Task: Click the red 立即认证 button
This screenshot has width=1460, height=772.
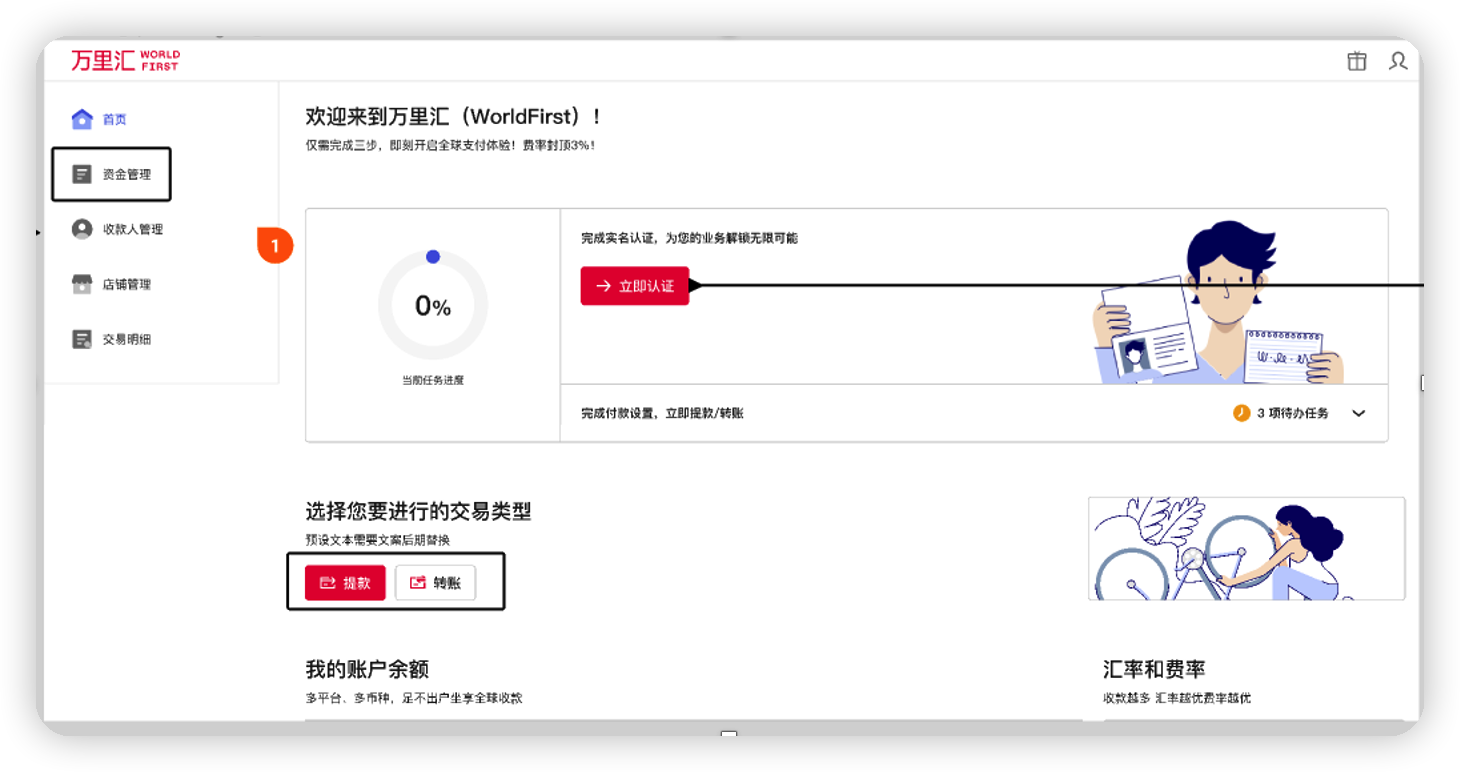Action: [x=635, y=286]
